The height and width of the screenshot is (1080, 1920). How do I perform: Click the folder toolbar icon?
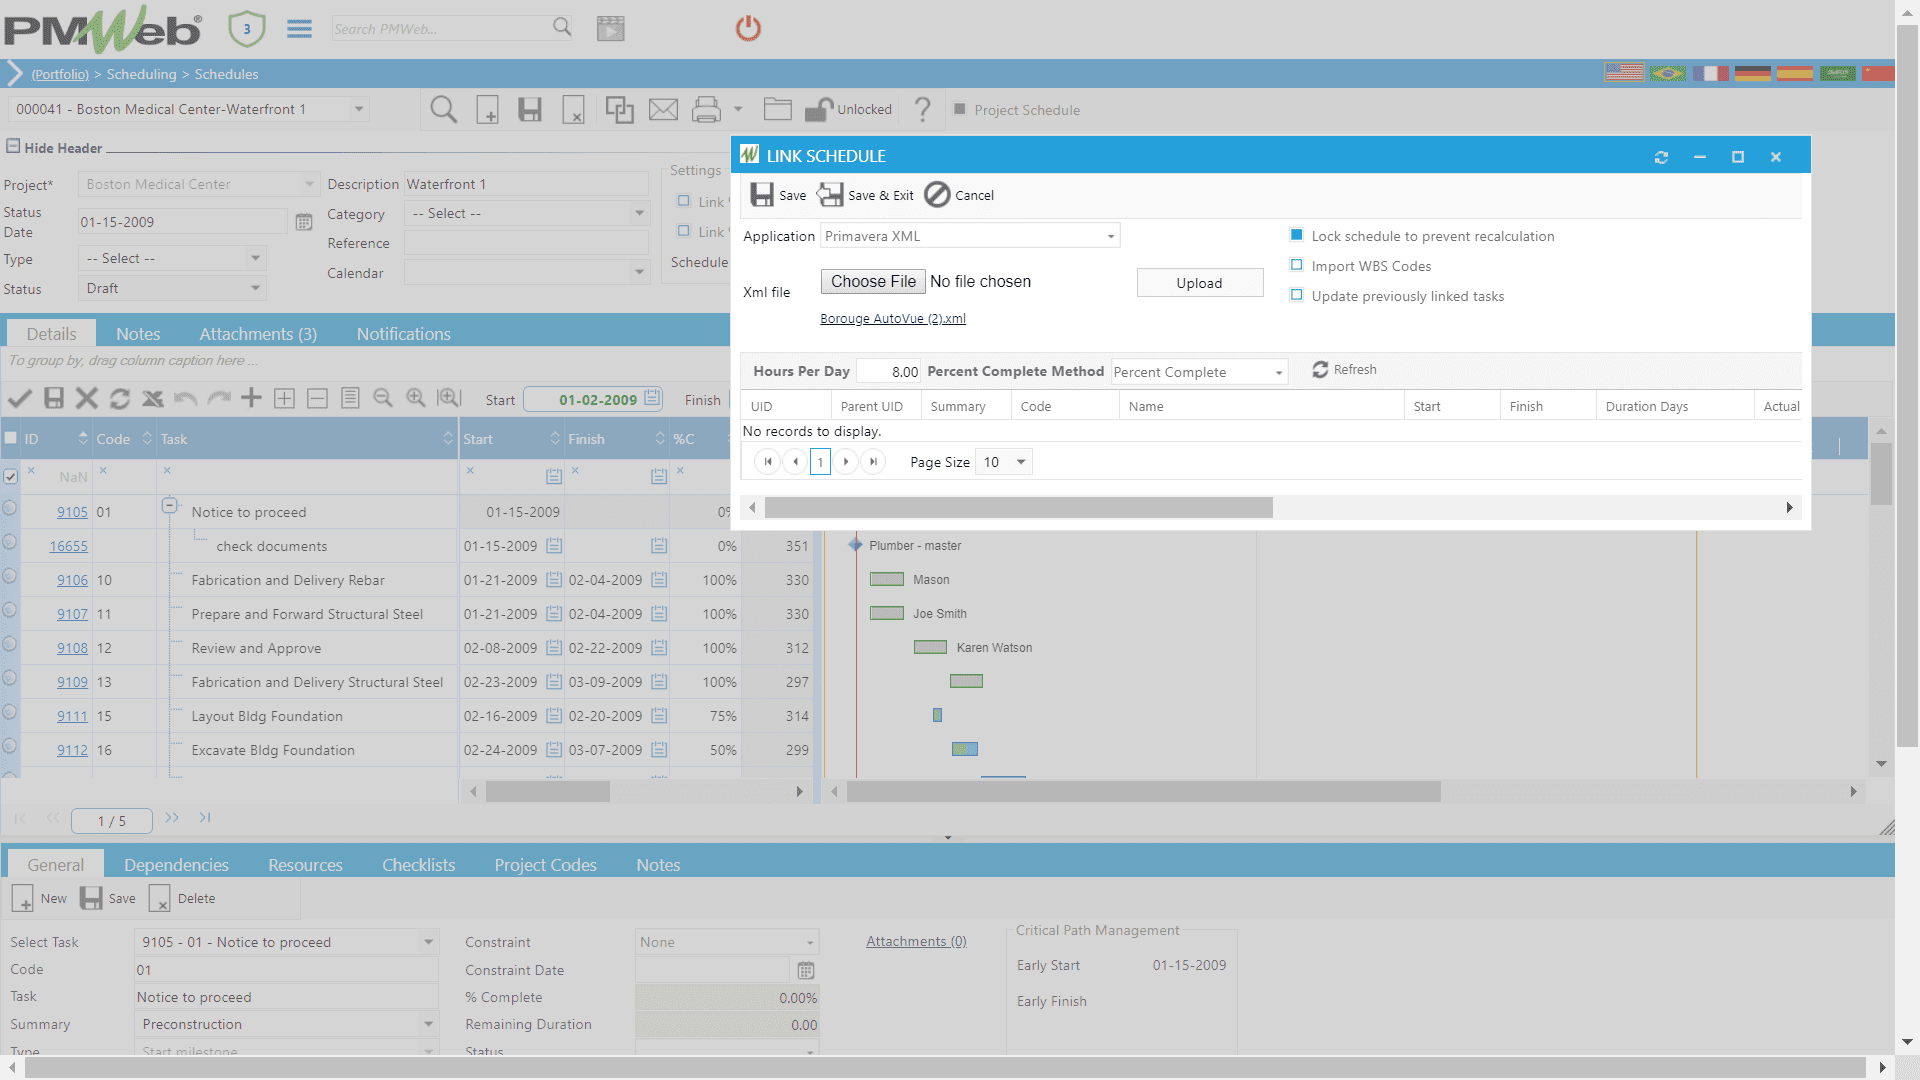(777, 109)
